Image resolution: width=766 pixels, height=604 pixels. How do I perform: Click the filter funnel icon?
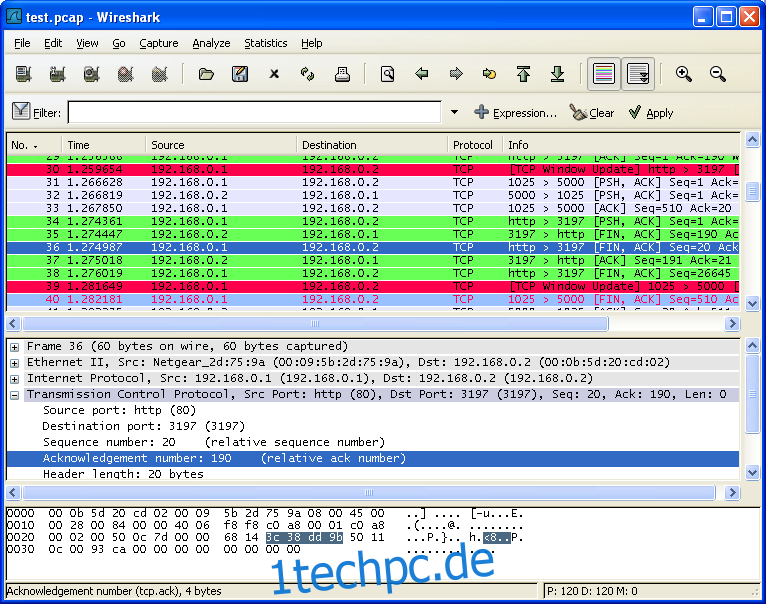point(21,111)
